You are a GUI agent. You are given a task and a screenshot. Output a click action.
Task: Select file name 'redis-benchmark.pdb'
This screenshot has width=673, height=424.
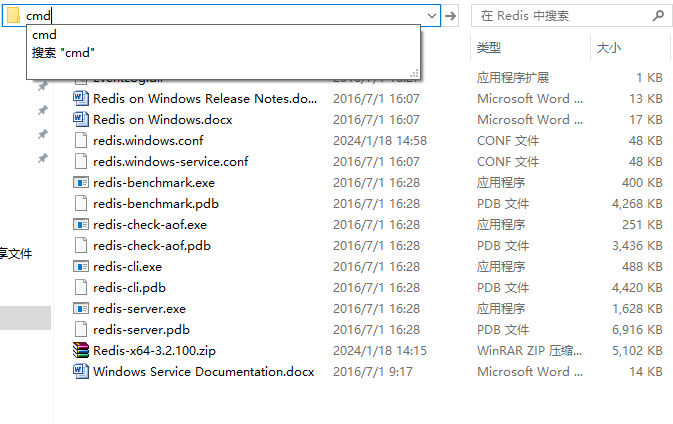156,203
